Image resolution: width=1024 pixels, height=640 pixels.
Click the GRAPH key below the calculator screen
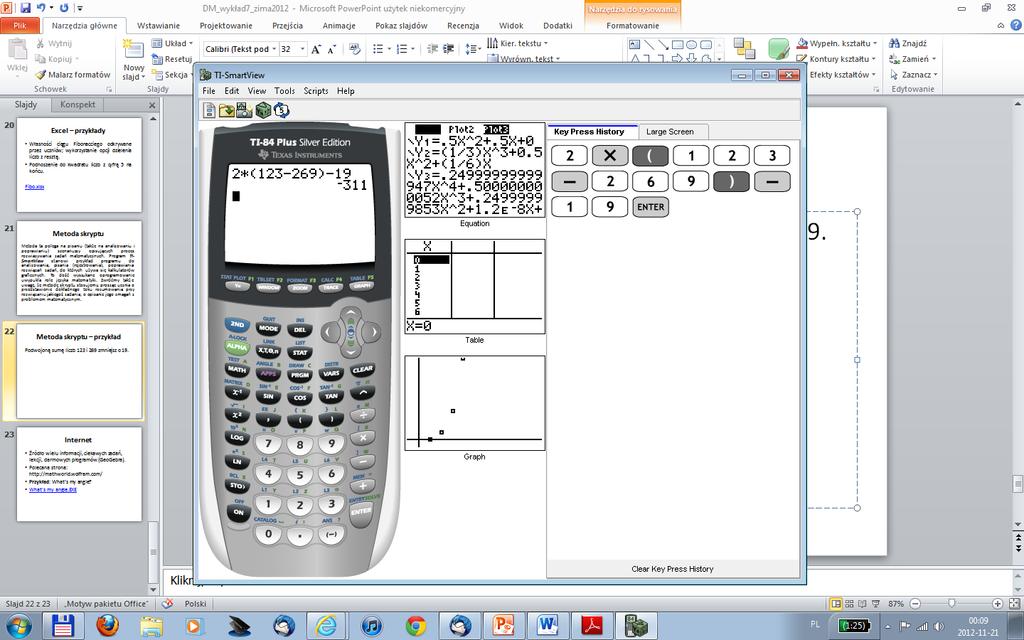click(x=361, y=285)
